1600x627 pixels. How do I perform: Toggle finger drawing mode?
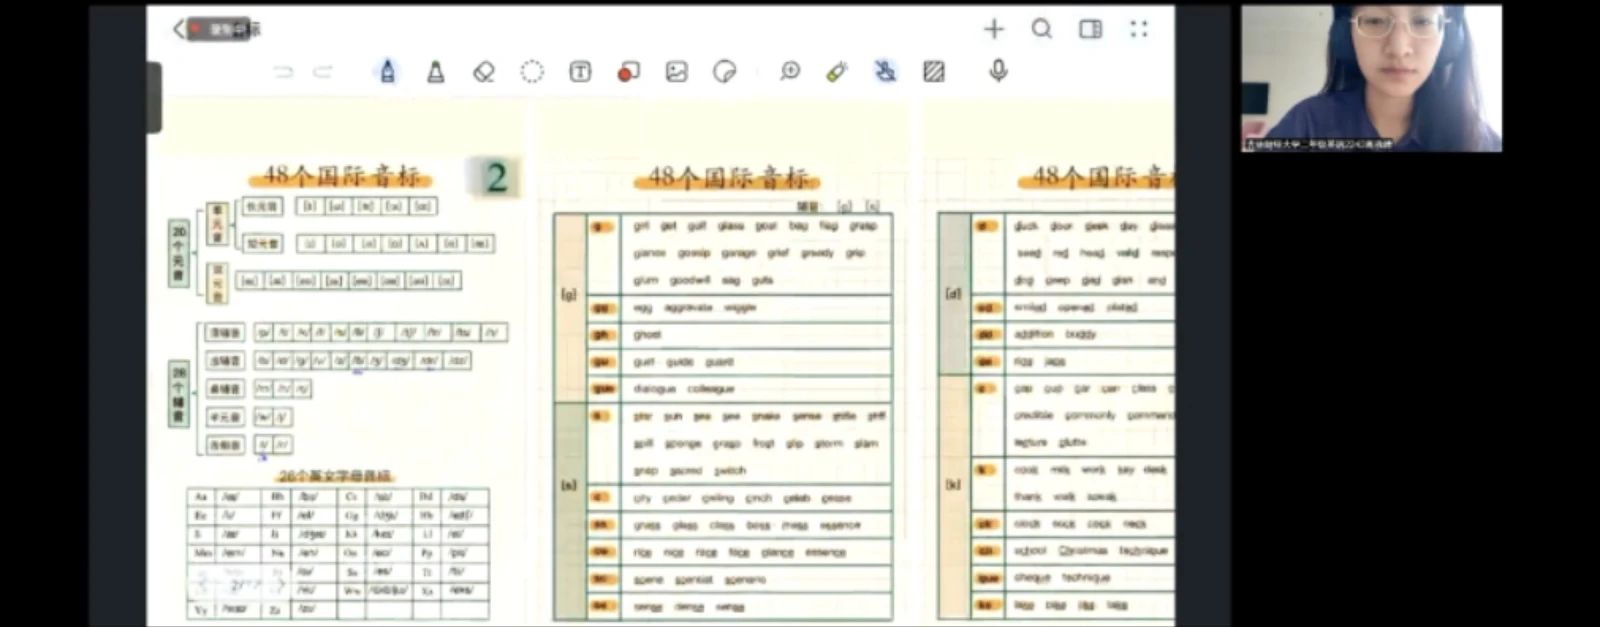tap(885, 71)
